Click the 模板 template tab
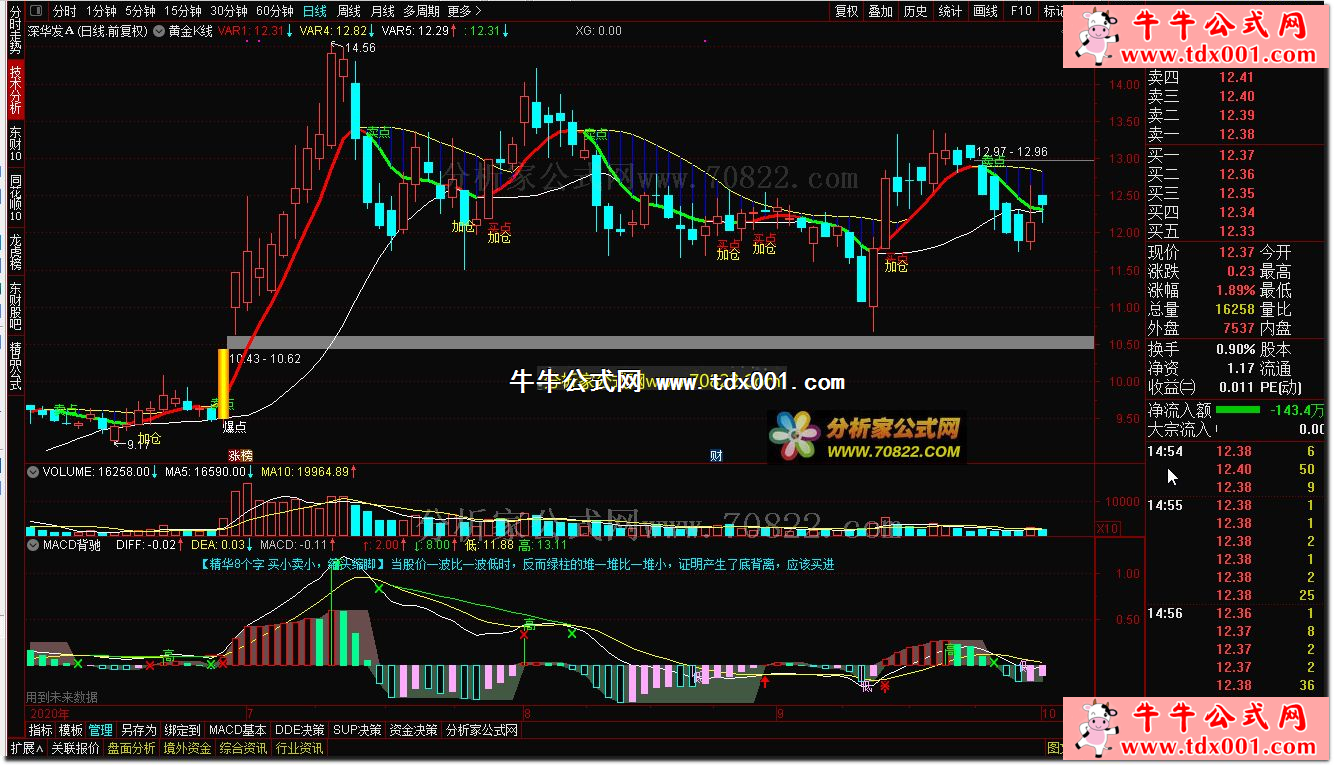This screenshot has width=1334, height=765. 71,730
